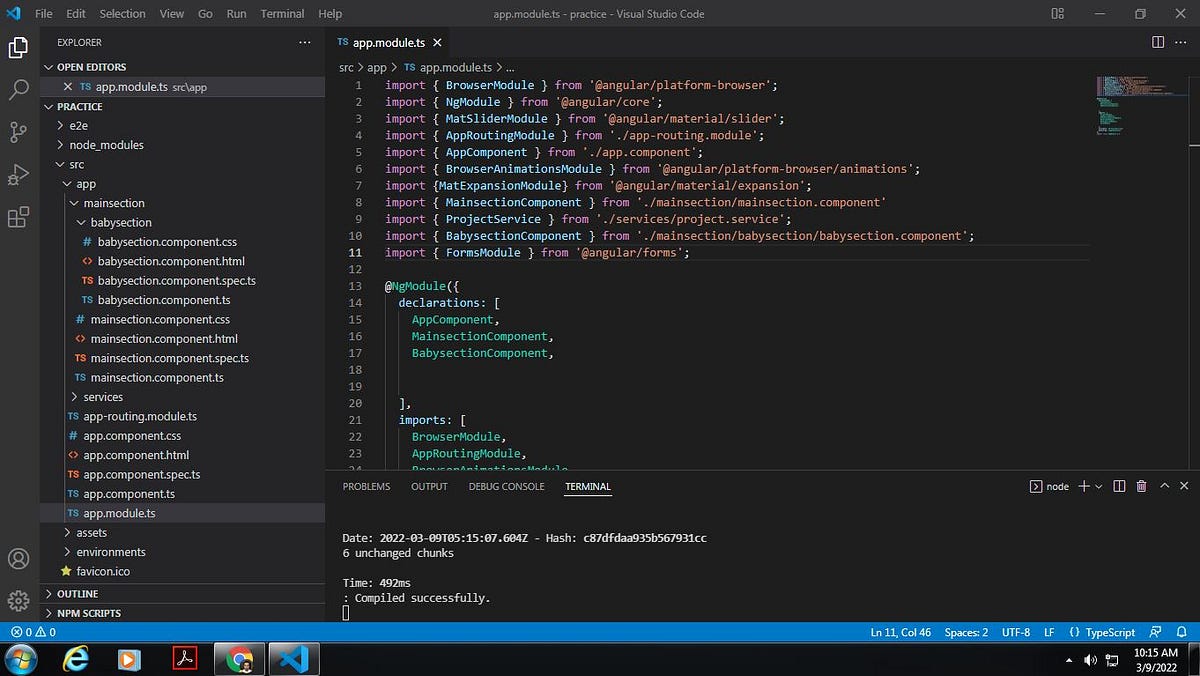Close app.module.ts in Open Editors list
The height and width of the screenshot is (676, 1200).
click(x=68, y=87)
